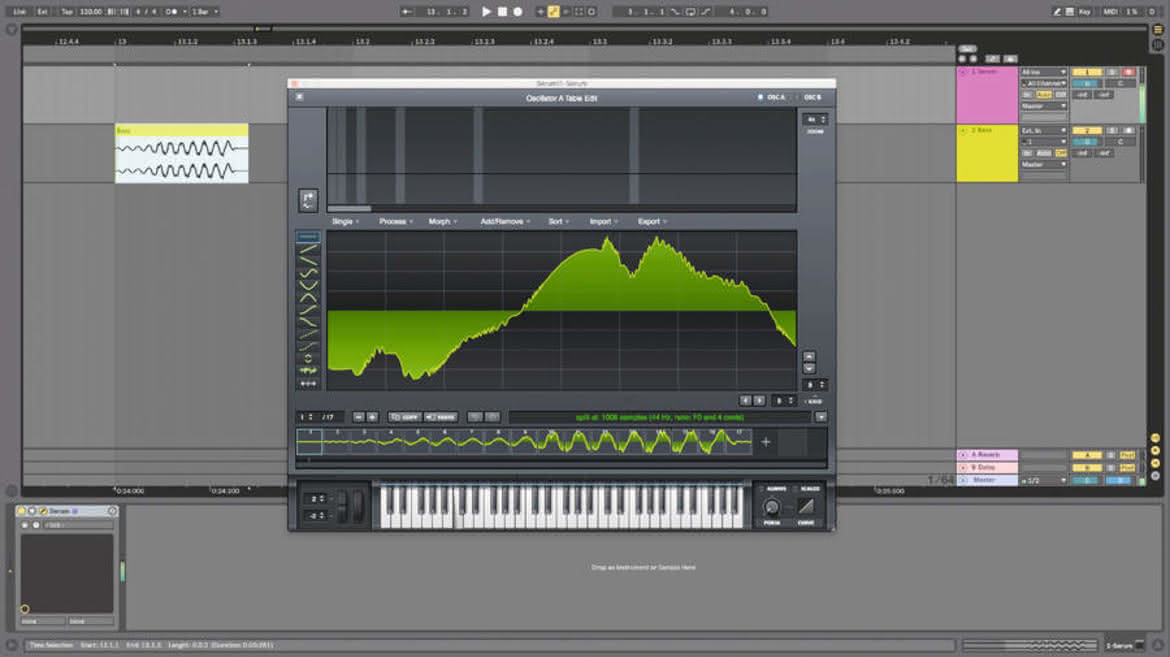Stop playback in Ableton transport
Screen dimensions: 1170x657
coord(502,11)
